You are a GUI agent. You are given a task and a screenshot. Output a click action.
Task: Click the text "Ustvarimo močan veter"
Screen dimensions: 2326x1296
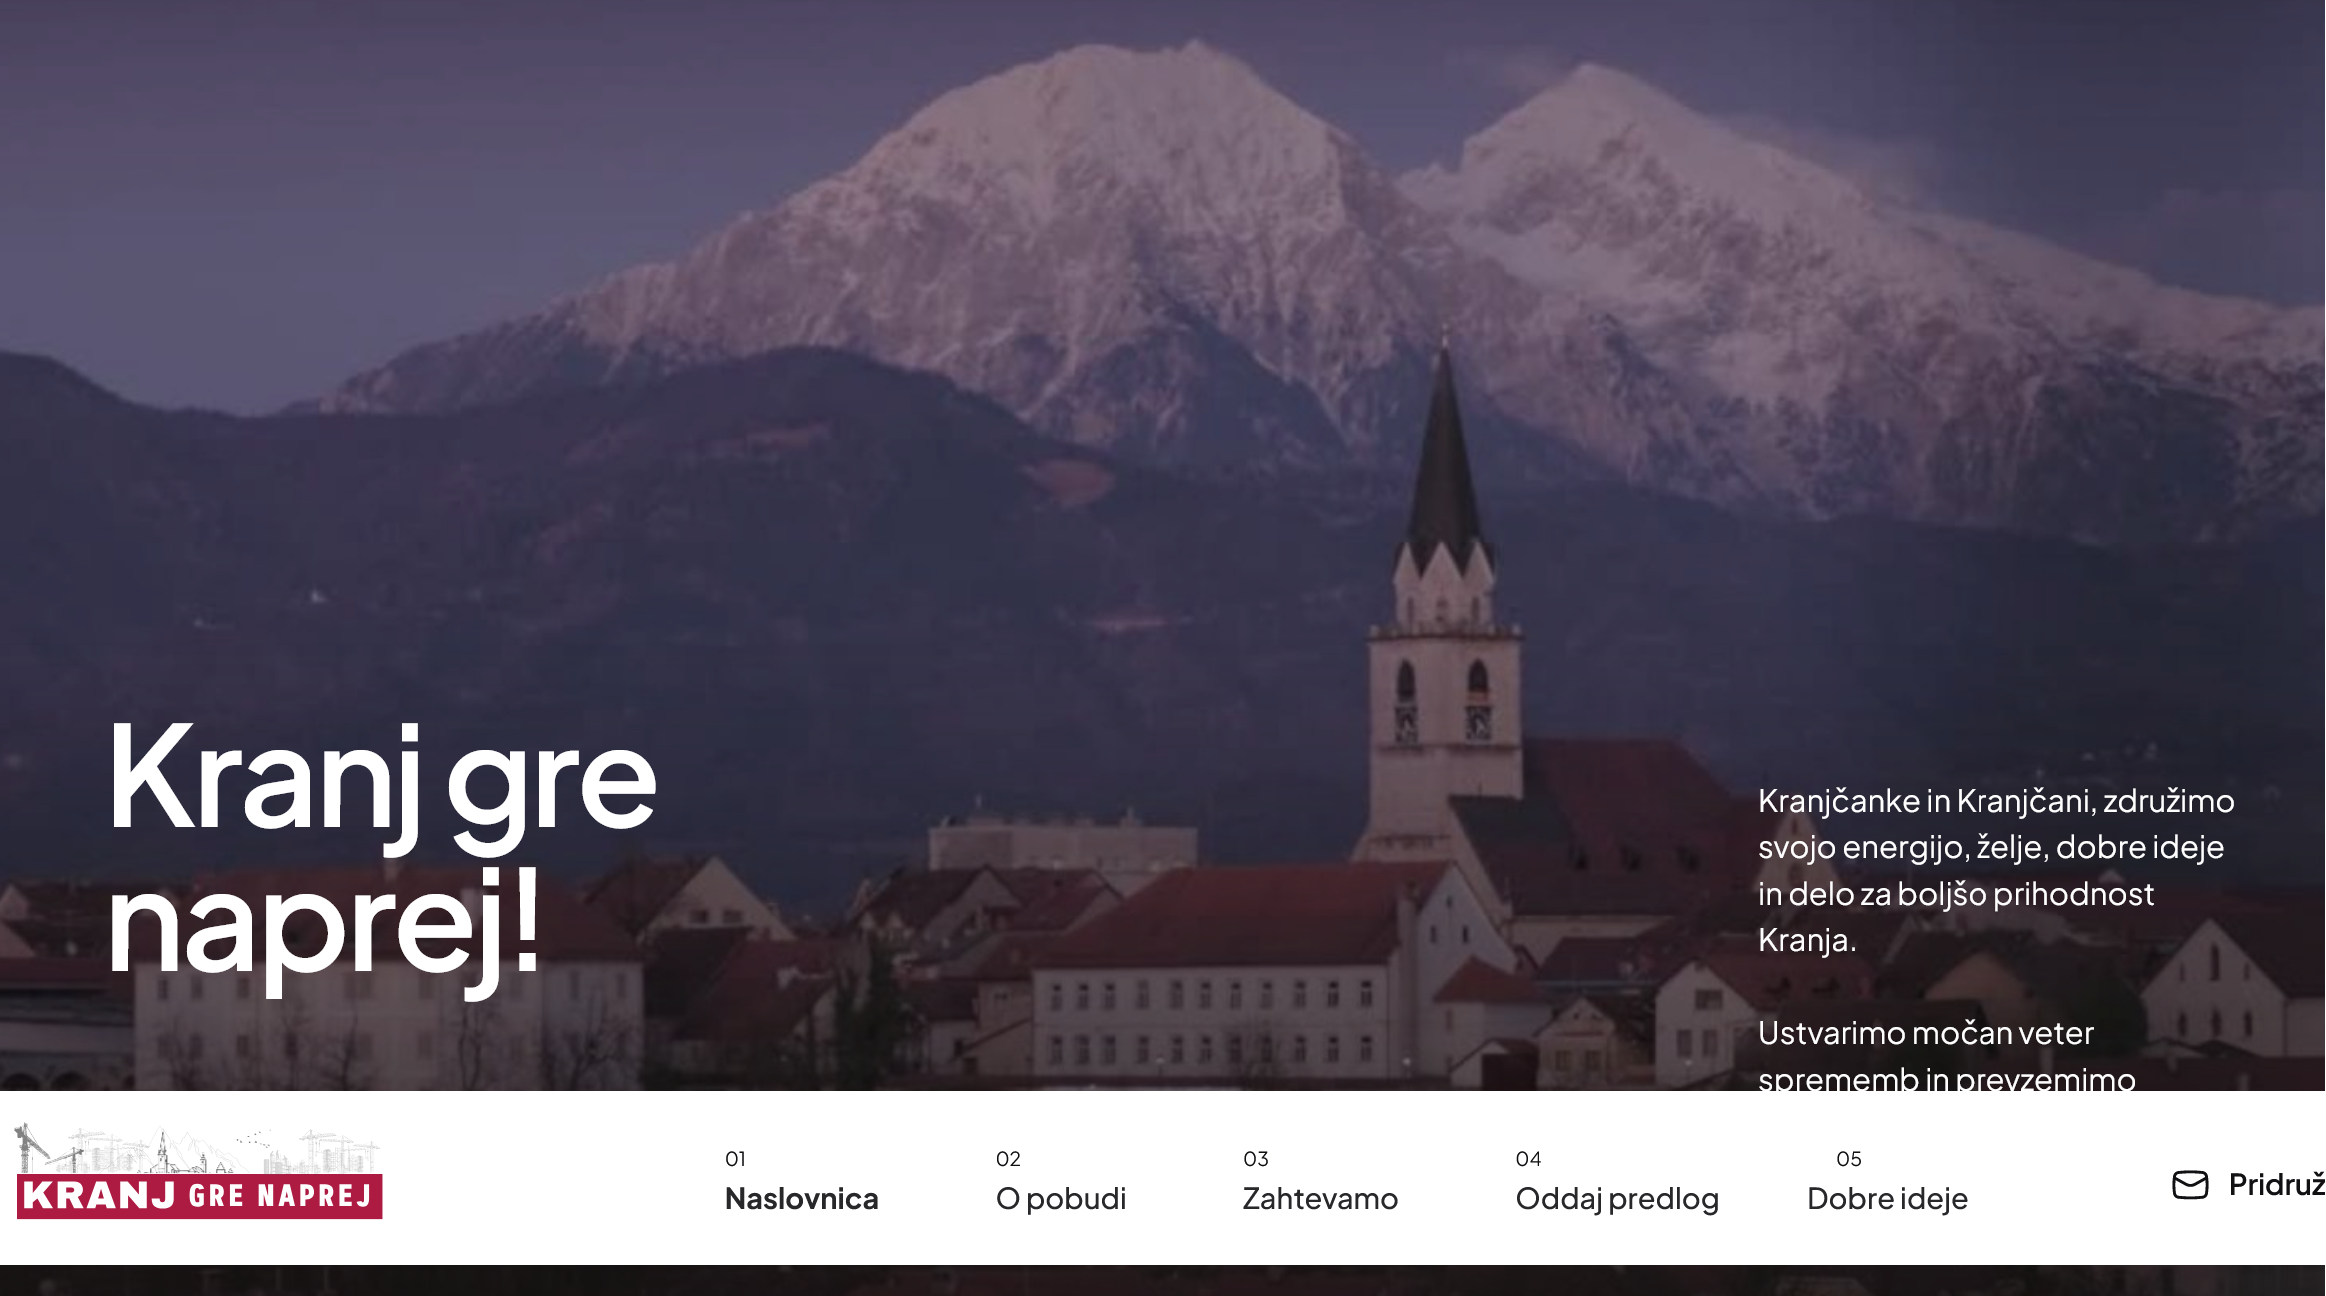1925,1033
